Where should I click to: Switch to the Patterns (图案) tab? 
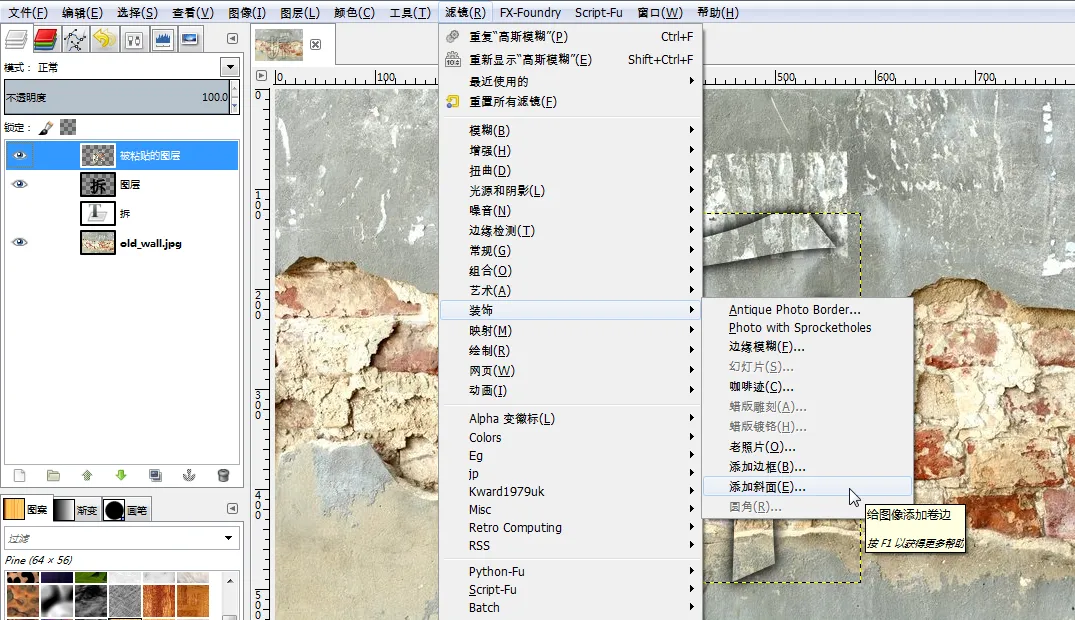(26, 510)
